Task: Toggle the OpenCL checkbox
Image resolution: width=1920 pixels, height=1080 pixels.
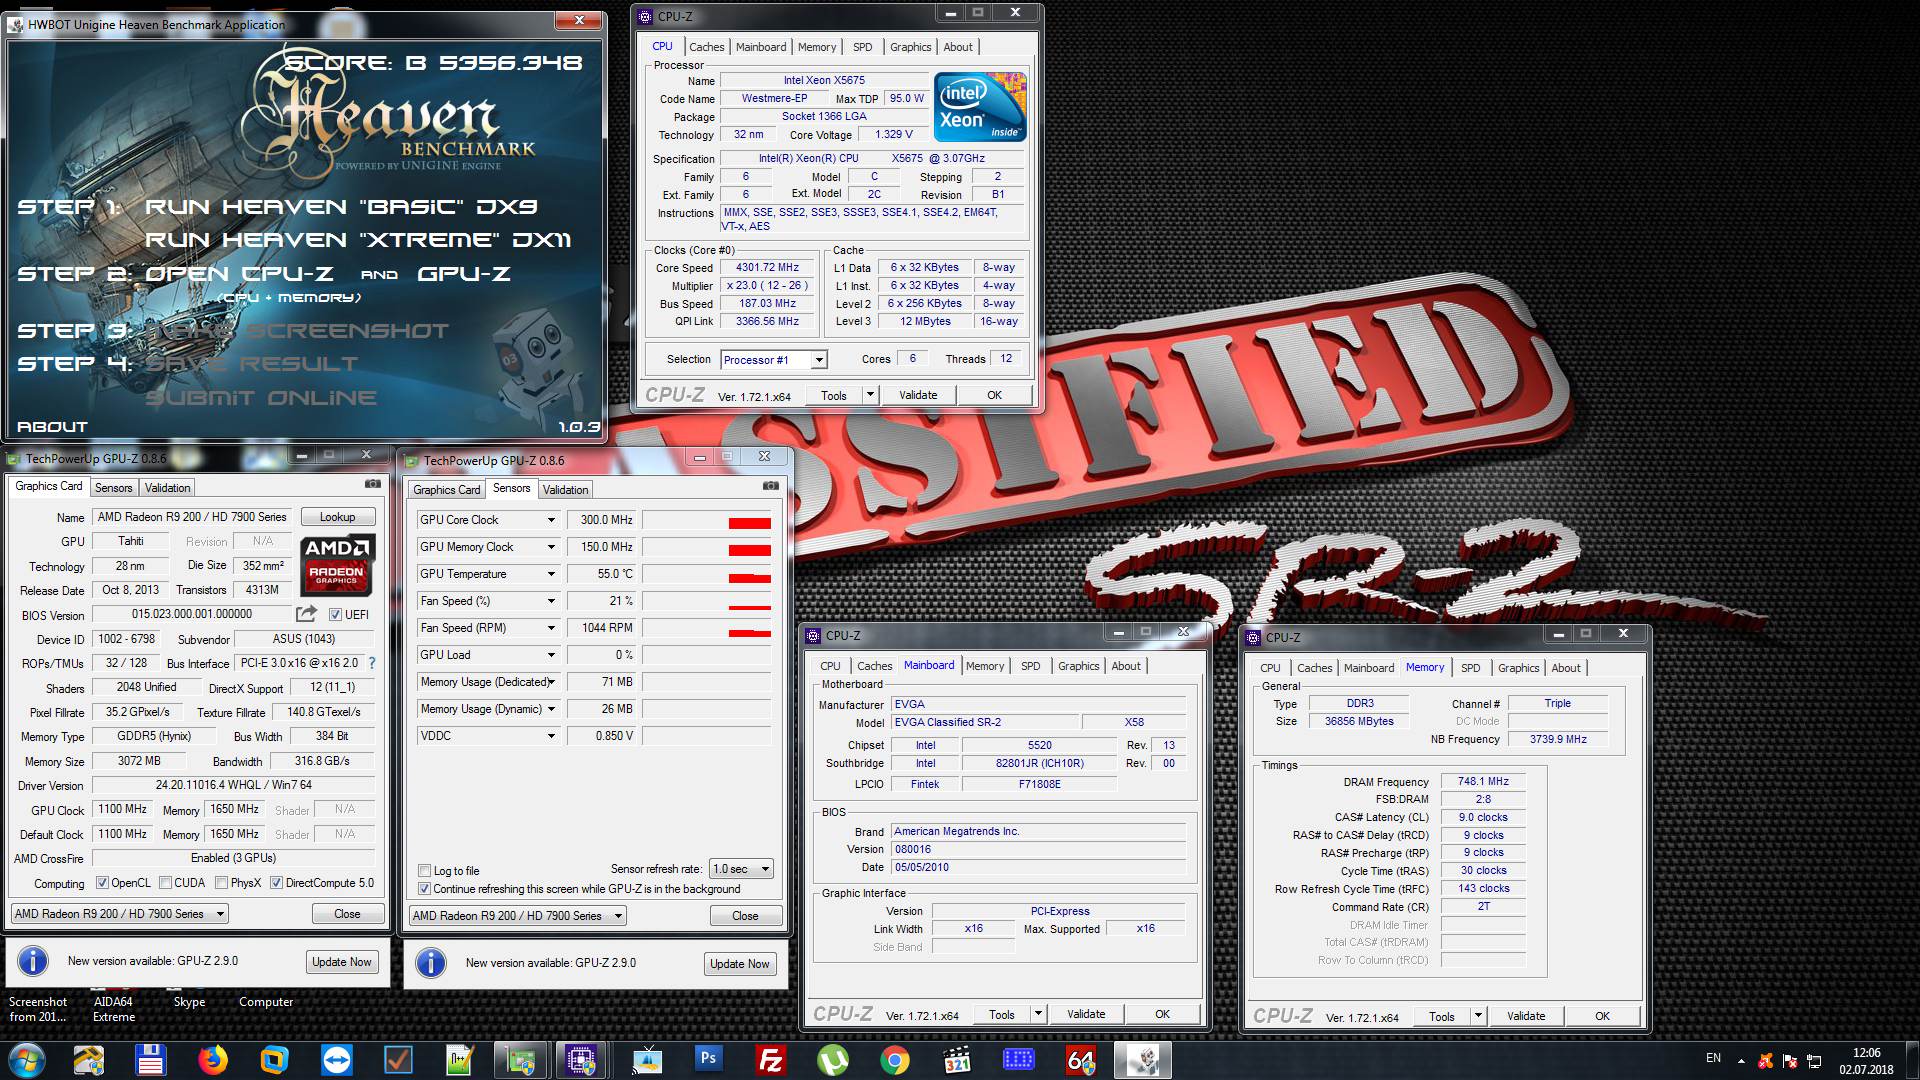Action: 102,883
